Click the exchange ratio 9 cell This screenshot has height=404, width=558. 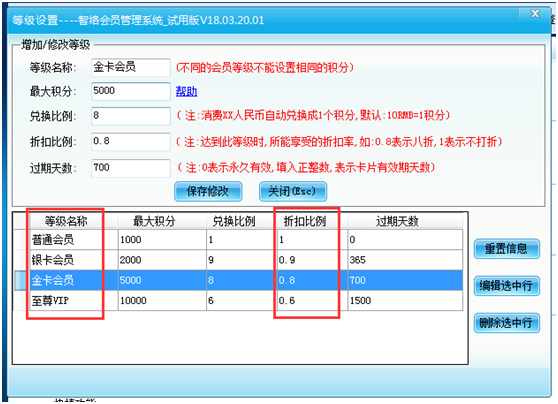pos(241,260)
